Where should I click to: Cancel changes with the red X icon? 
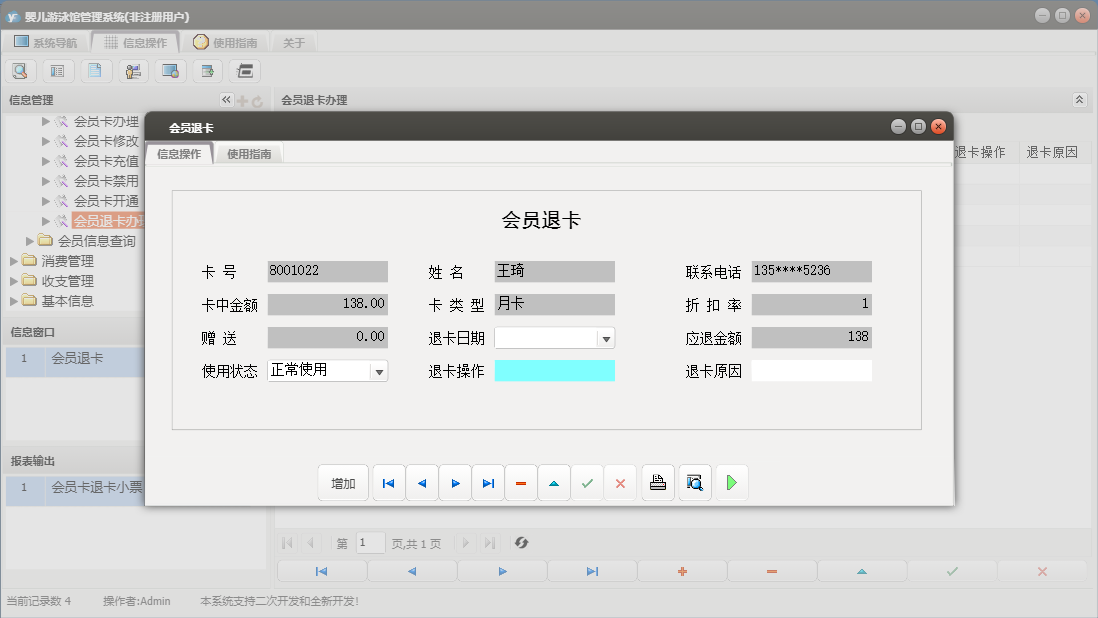tap(620, 482)
